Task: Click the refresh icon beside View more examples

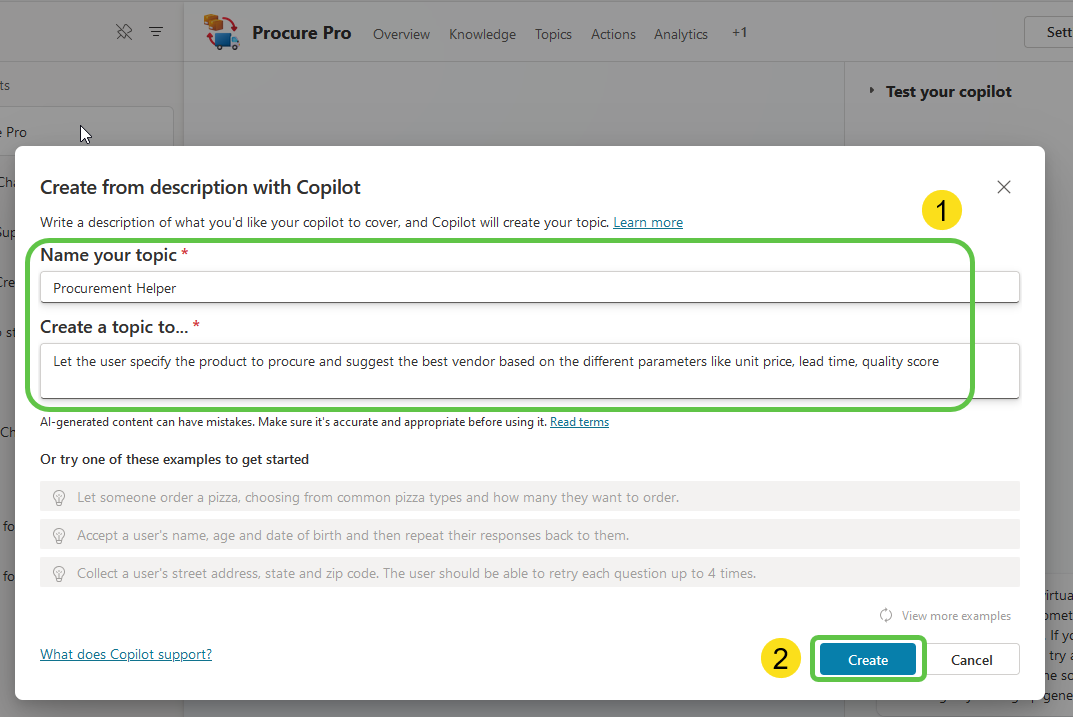Action: 885,615
